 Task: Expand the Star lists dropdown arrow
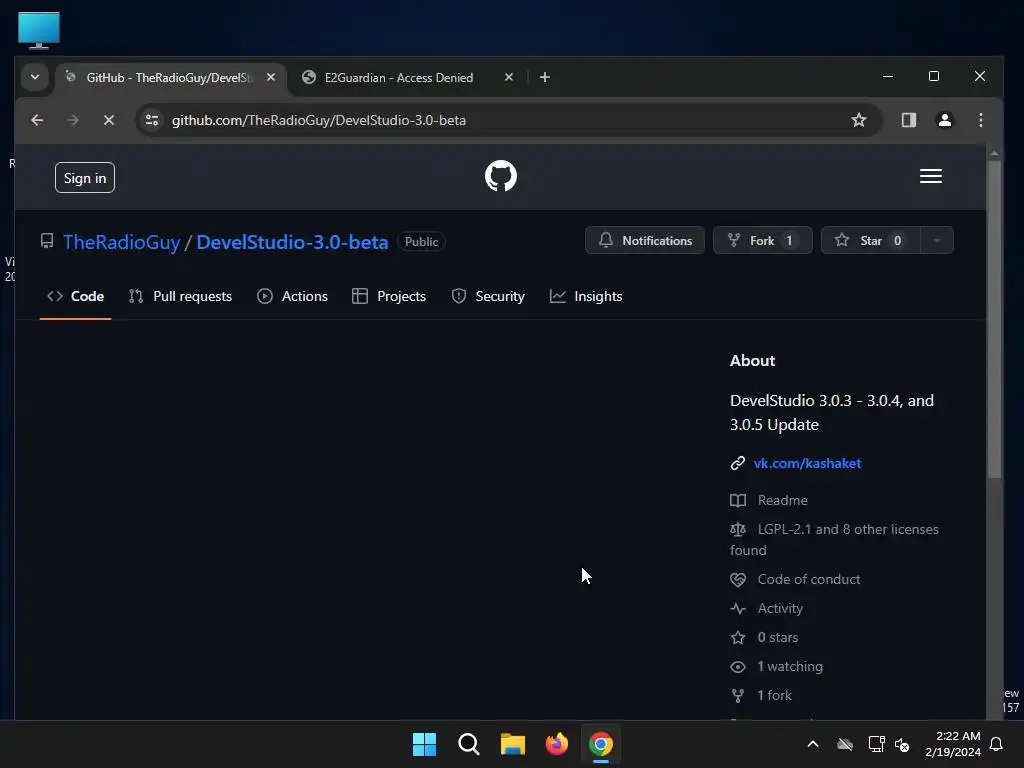click(x=937, y=240)
